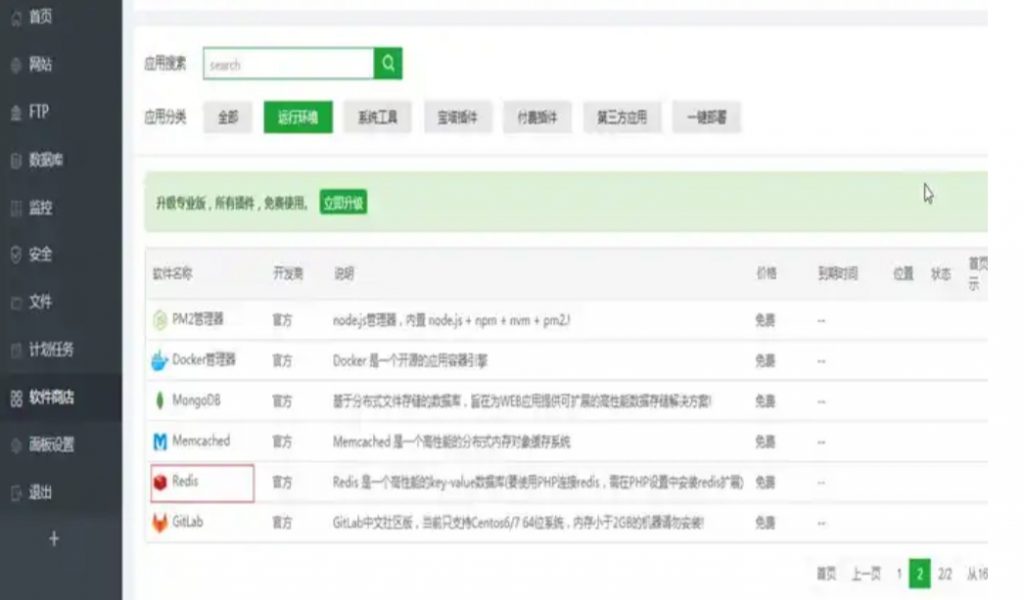Click the scheduled task icon beside 计划任务
The image size is (1024, 600).
tap(16, 351)
